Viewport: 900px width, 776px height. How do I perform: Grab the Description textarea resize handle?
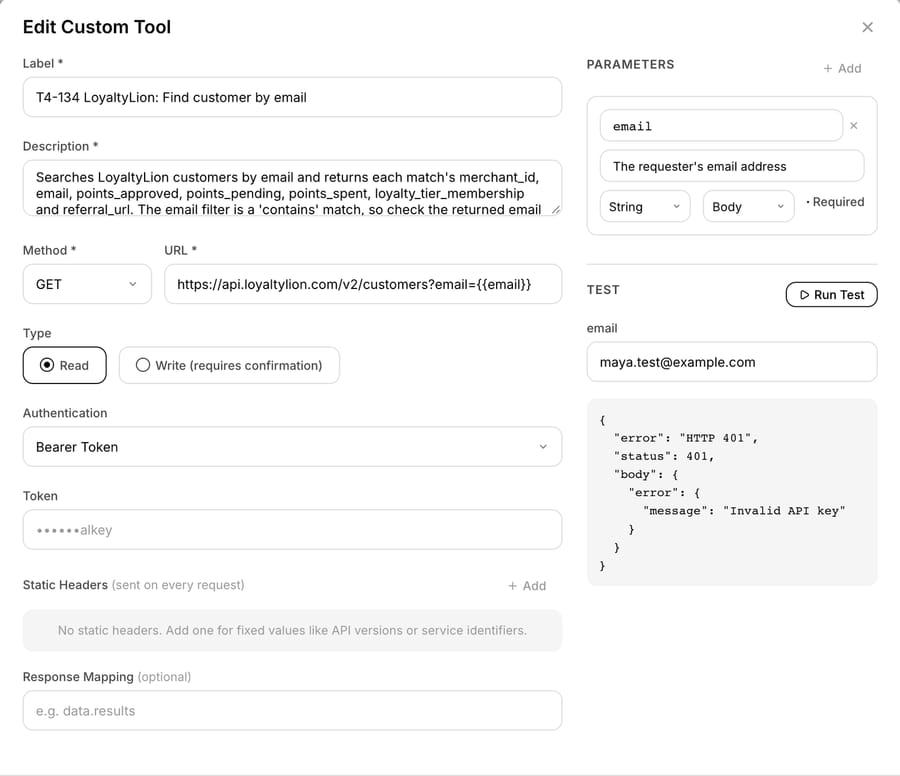[555, 209]
